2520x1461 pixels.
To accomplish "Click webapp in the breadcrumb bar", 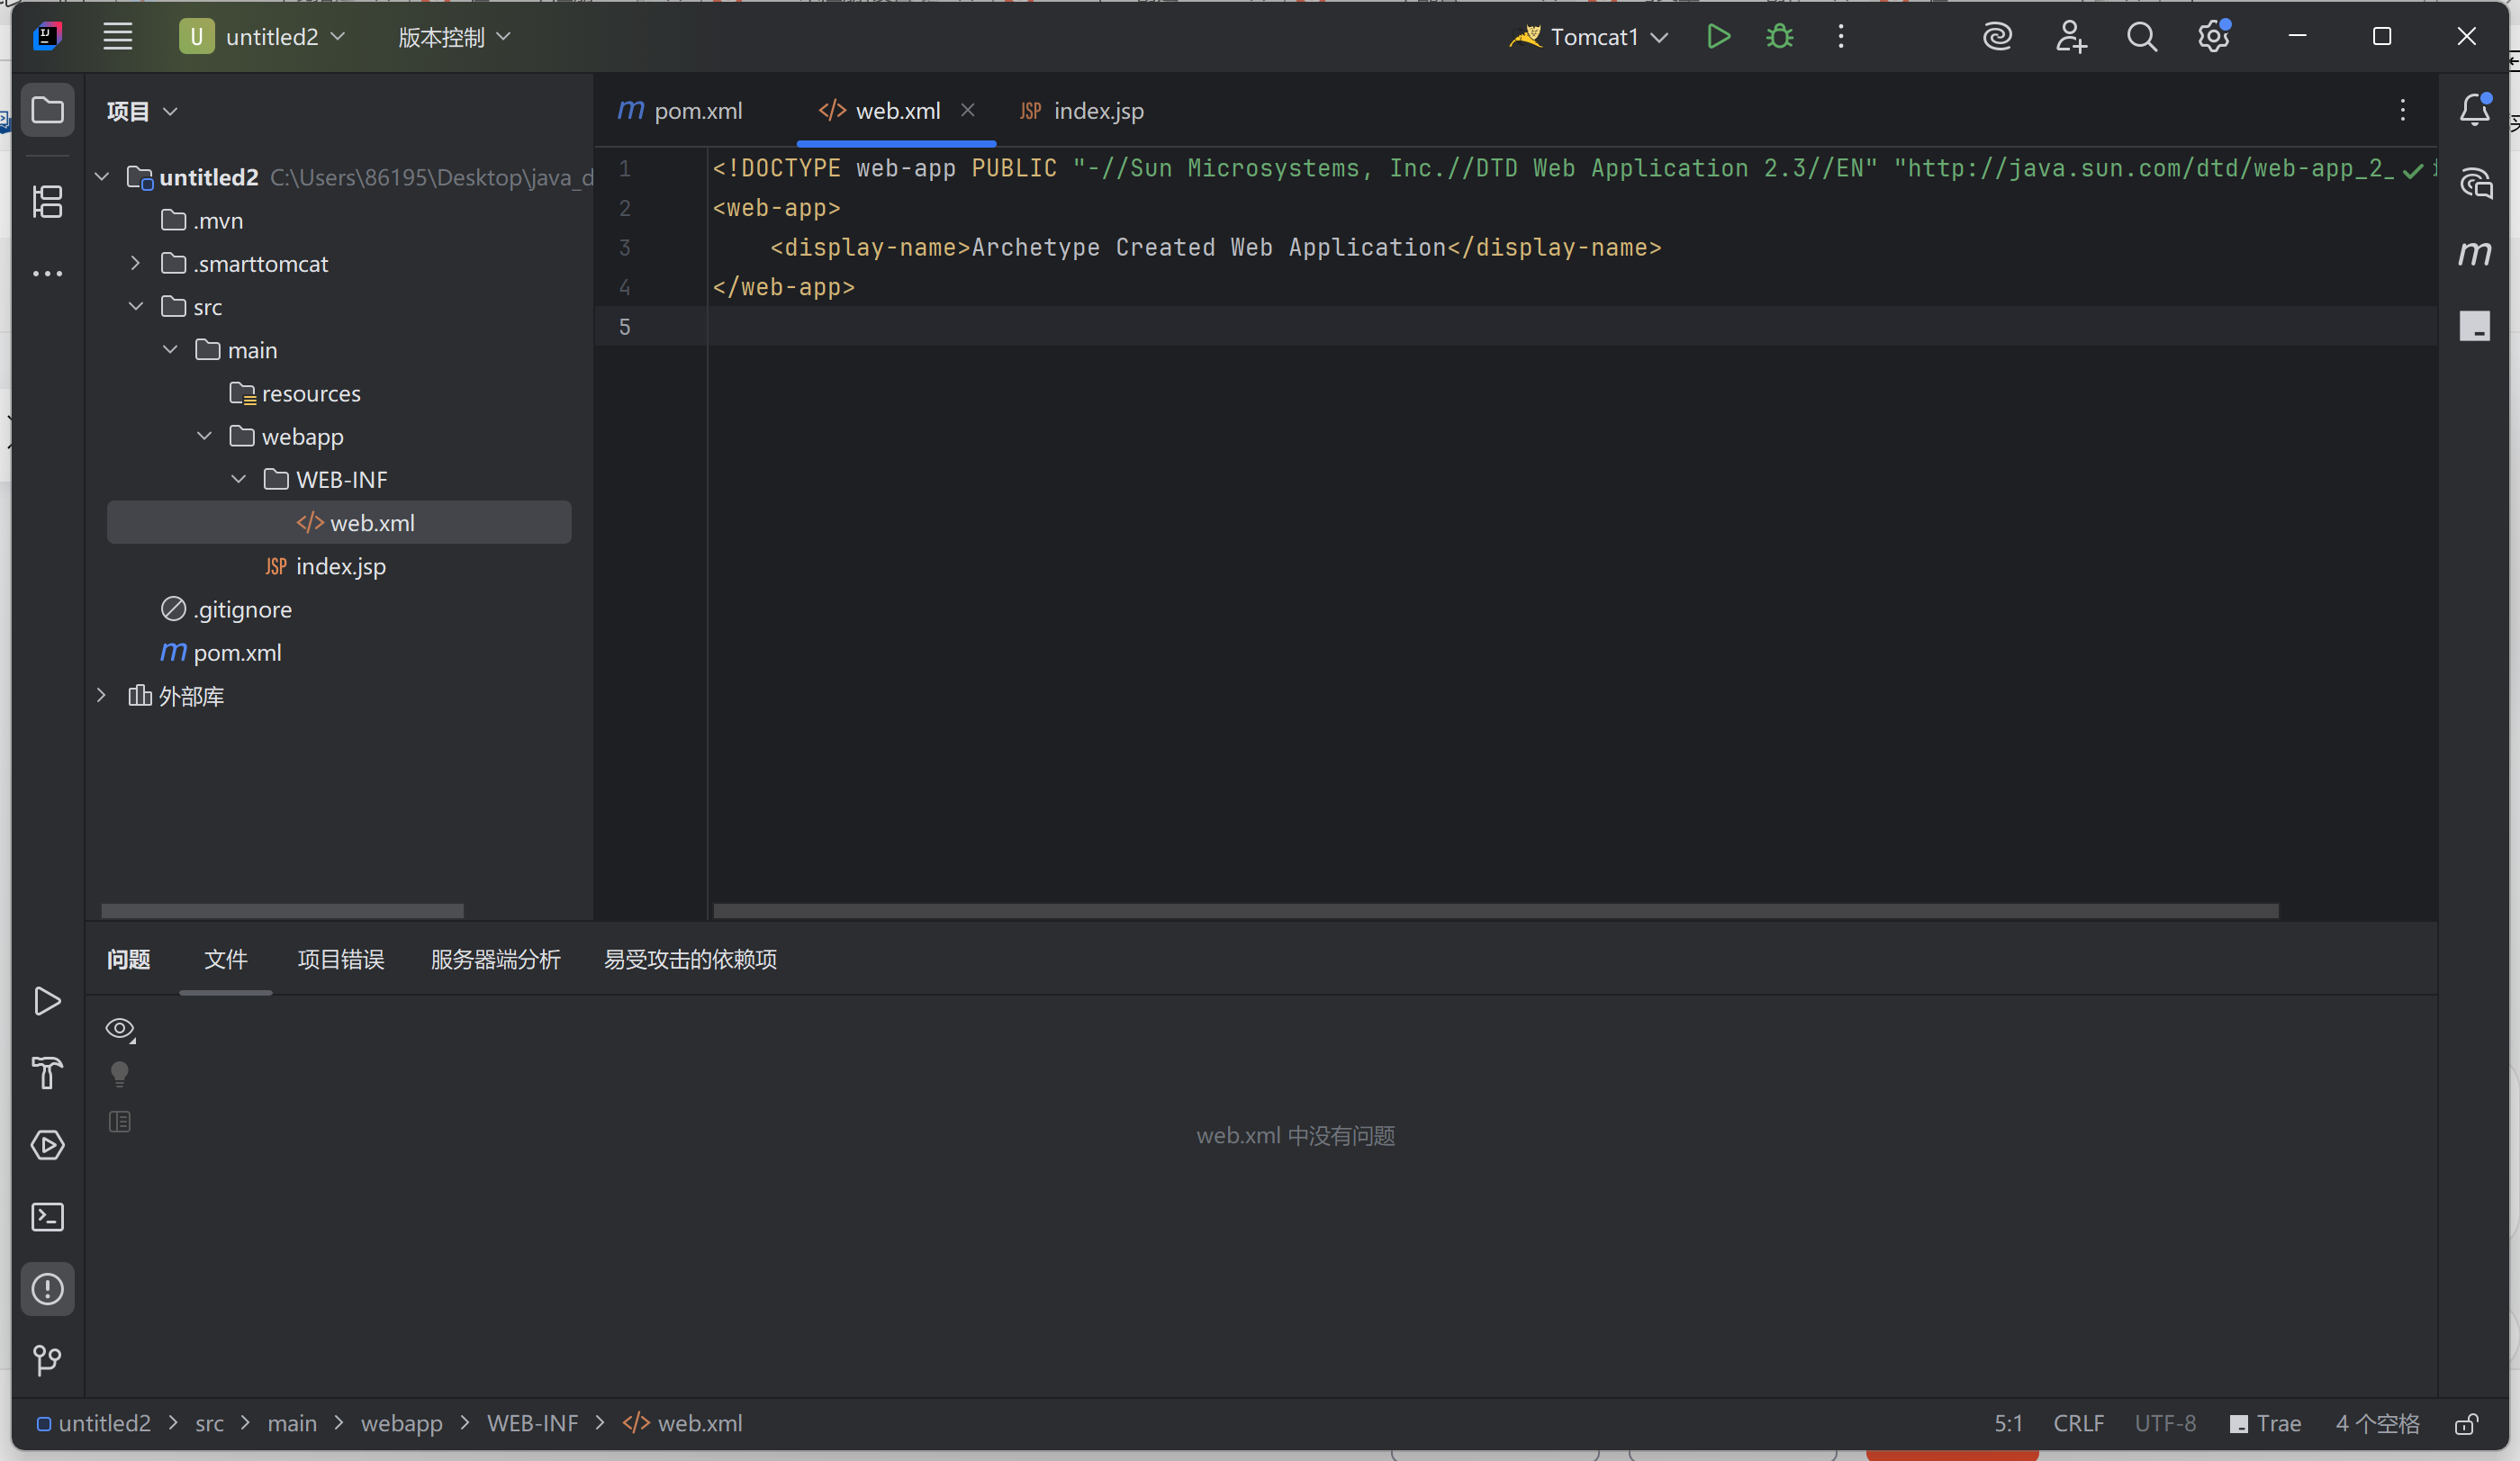I will (402, 1424).
